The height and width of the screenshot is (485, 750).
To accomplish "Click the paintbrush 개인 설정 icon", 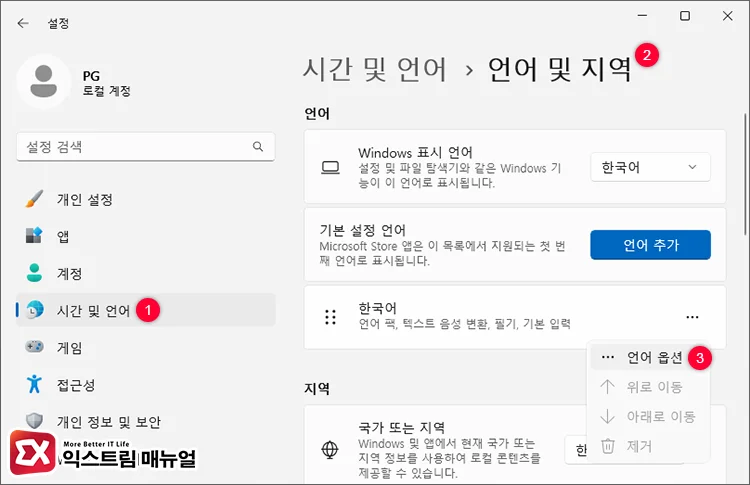I will (34, 199).
